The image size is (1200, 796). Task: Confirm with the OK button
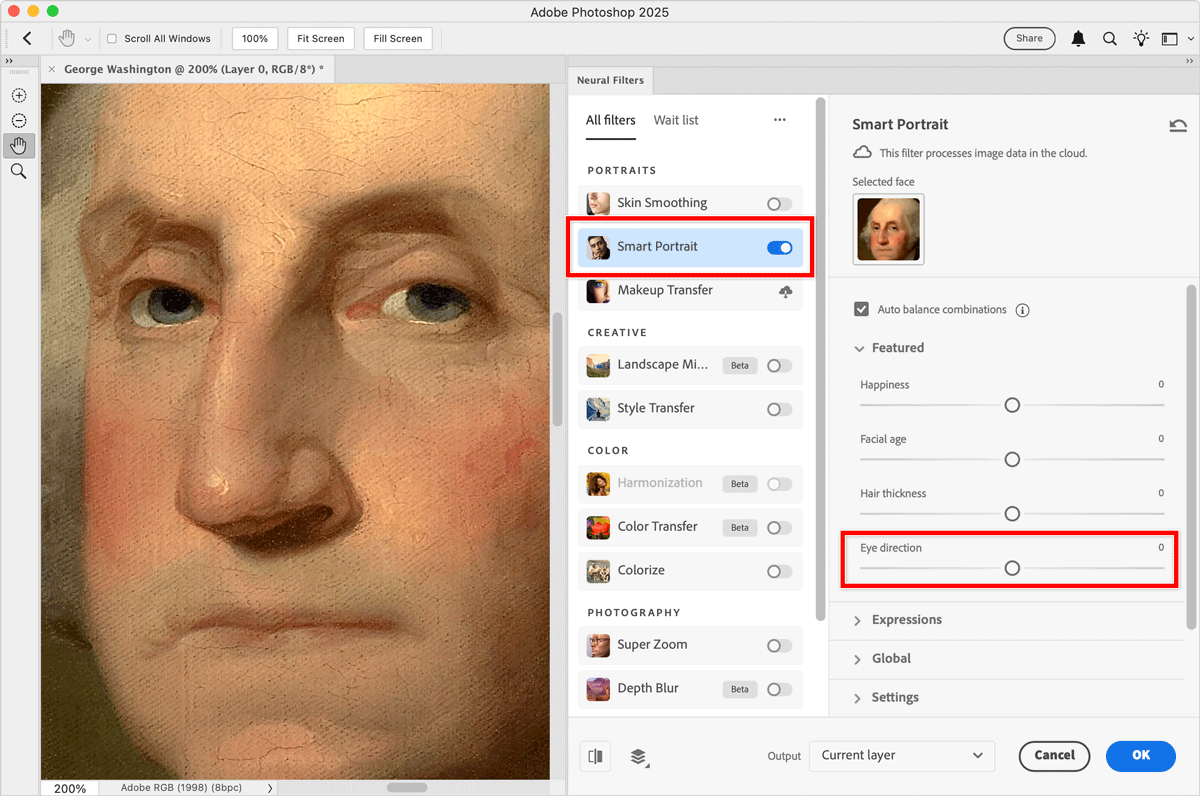1141,756
